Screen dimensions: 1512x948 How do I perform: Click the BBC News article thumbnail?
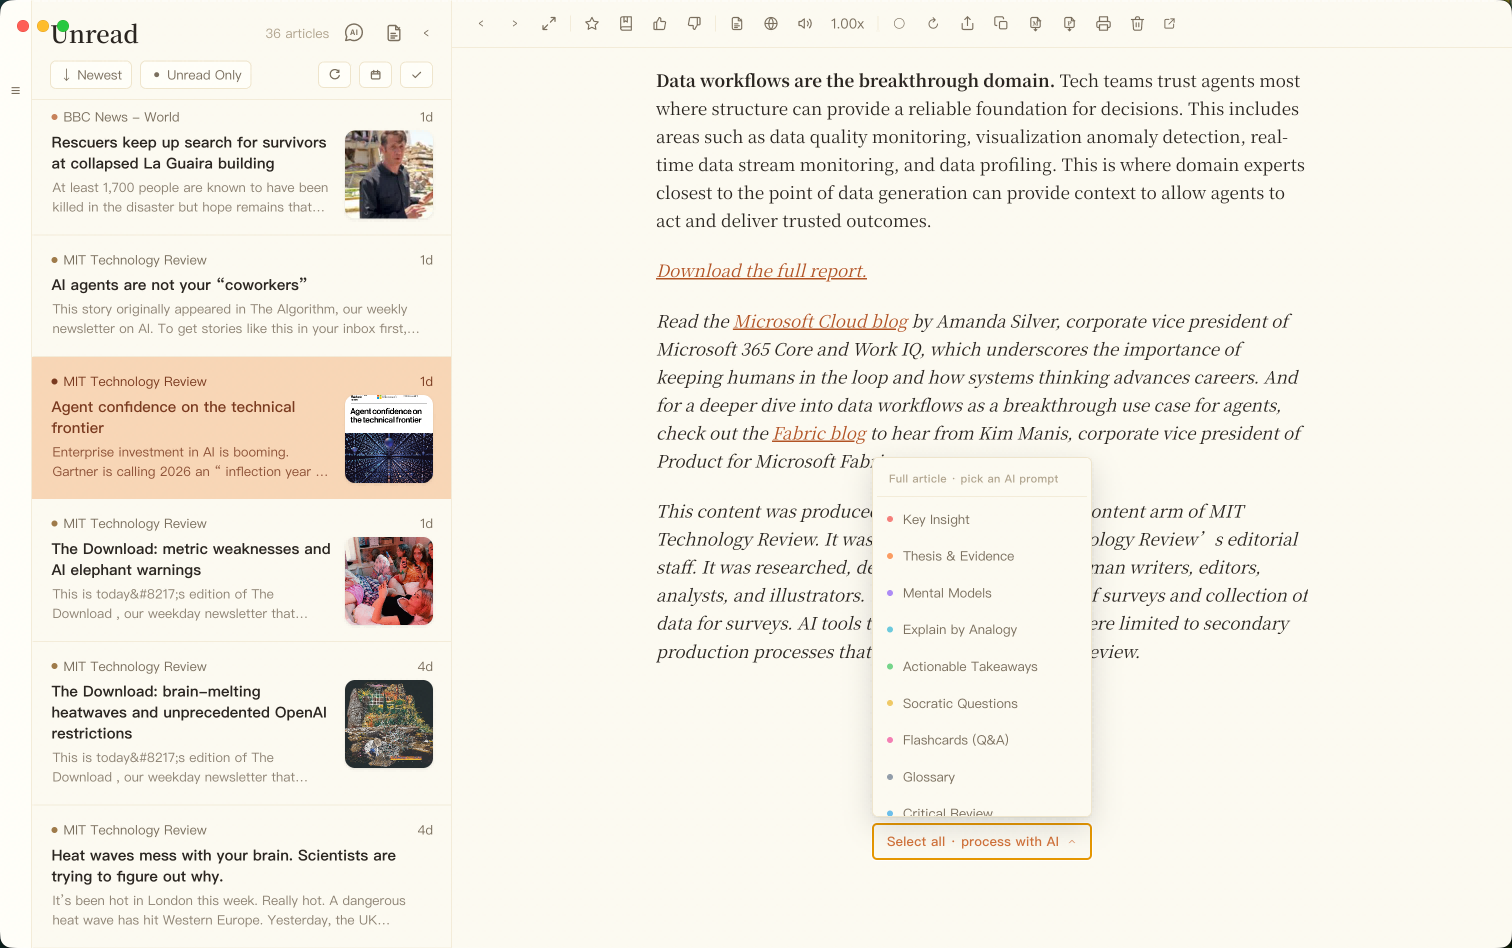pyautogui.click(x=389, y=175)
